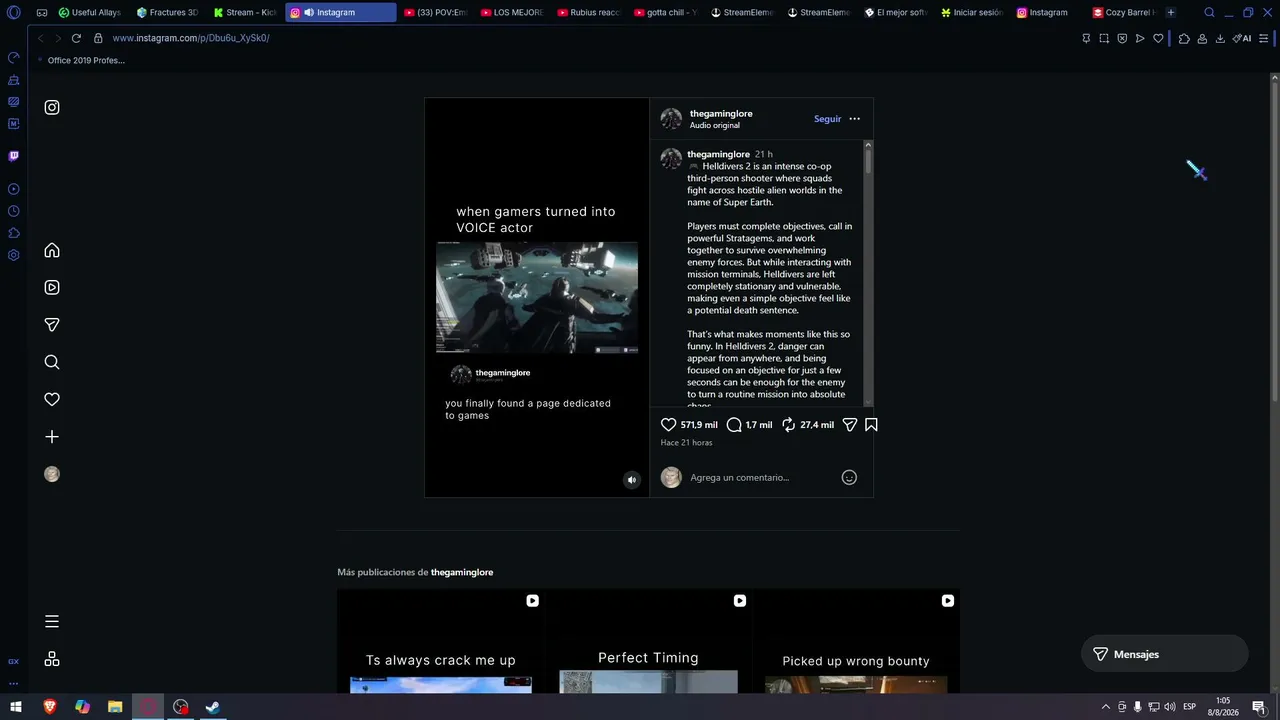Focus the Agrega un comentario field
The image size is (1280, 720).
tap(762, 478)
